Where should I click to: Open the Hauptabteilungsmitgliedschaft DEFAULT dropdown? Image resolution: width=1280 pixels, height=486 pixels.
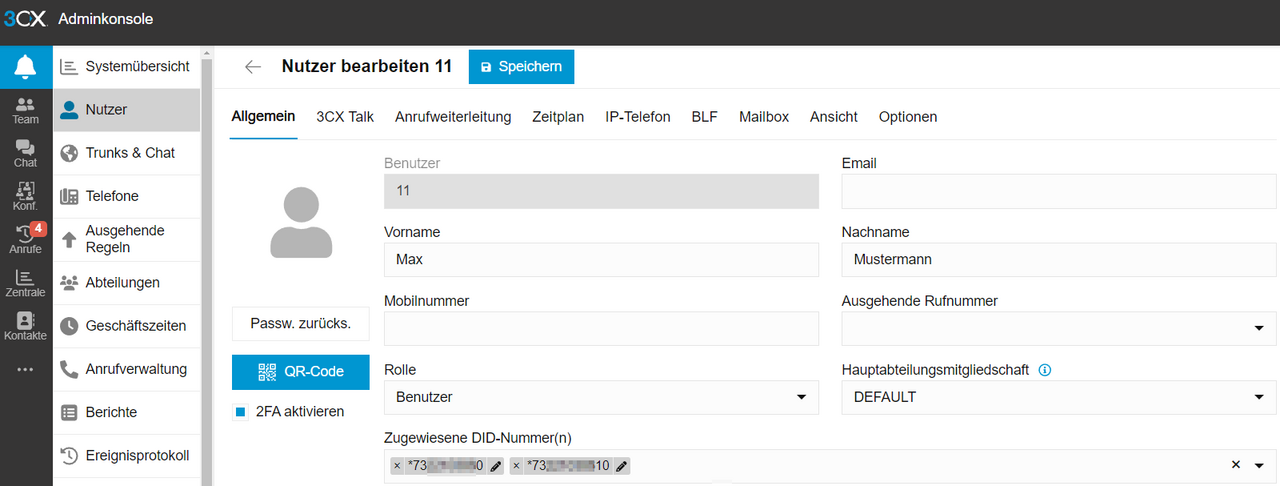tap(1059, 397)
